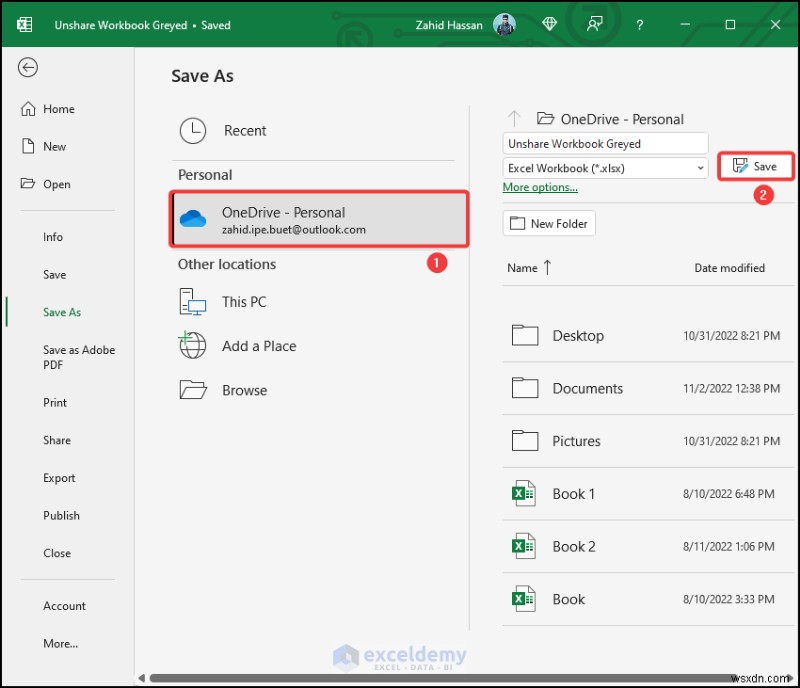The image size is (800, 688).
Task: Click the Add a Place globe icon
Action: pyautogui.click(x=192, y=345)
